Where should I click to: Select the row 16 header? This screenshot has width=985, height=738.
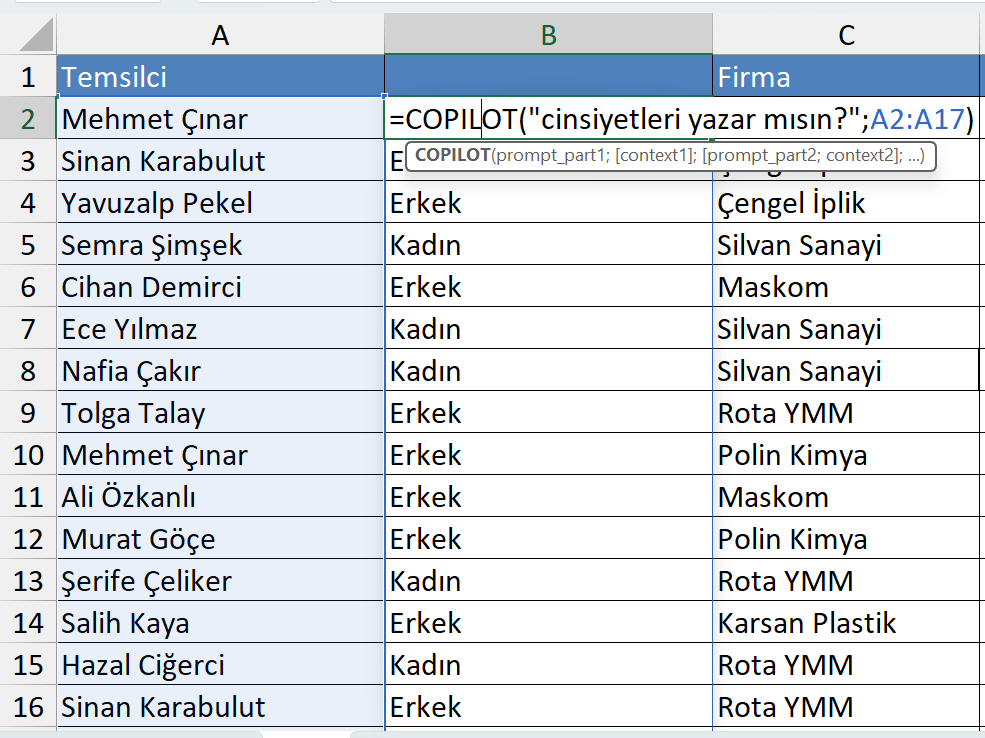click(x=28, y=707)
